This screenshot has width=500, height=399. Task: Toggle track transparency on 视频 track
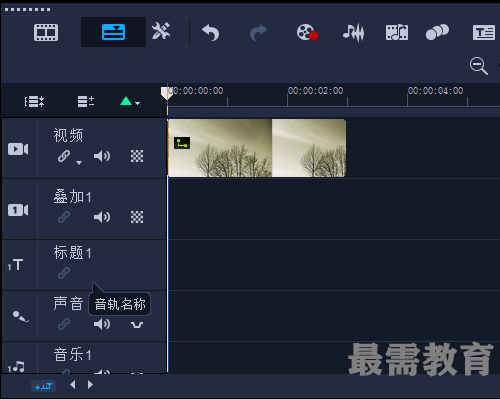point(137,156)
